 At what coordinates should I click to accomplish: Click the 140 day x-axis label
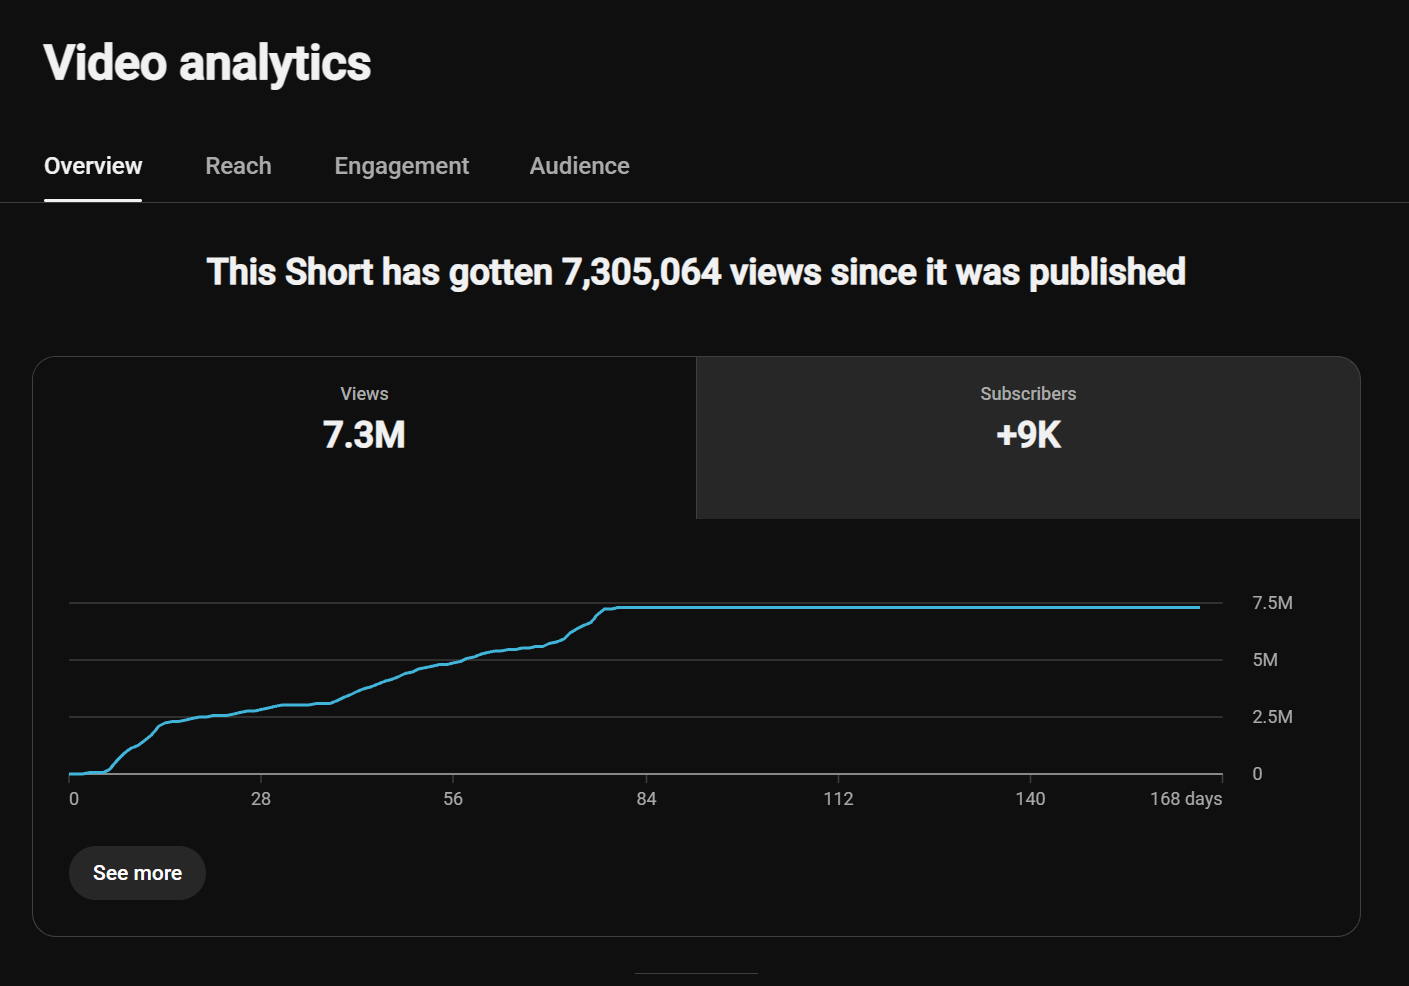click(1030, 799)
